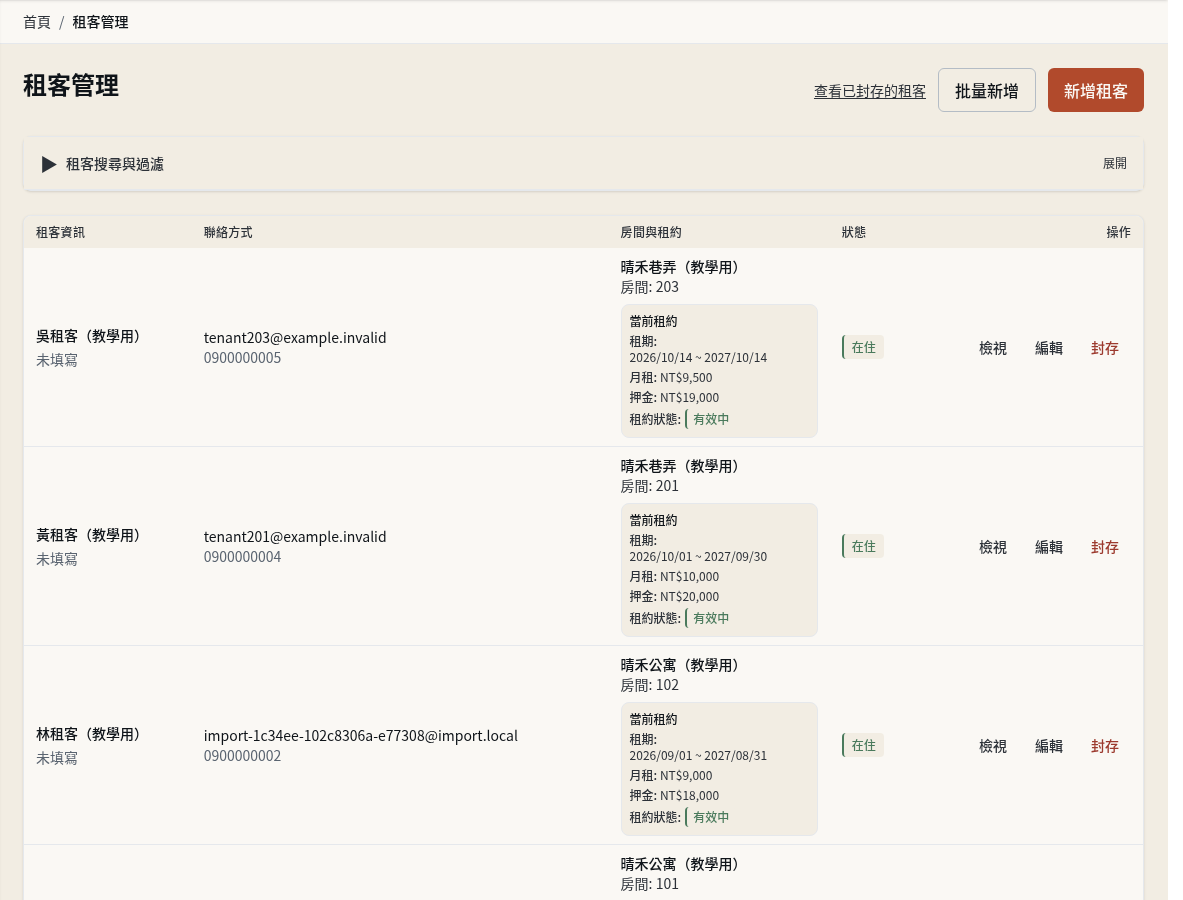This screenshot has height=900, width=1183.
Task: View tenant 吳租客 with 檢視
Action: (992, 349)
